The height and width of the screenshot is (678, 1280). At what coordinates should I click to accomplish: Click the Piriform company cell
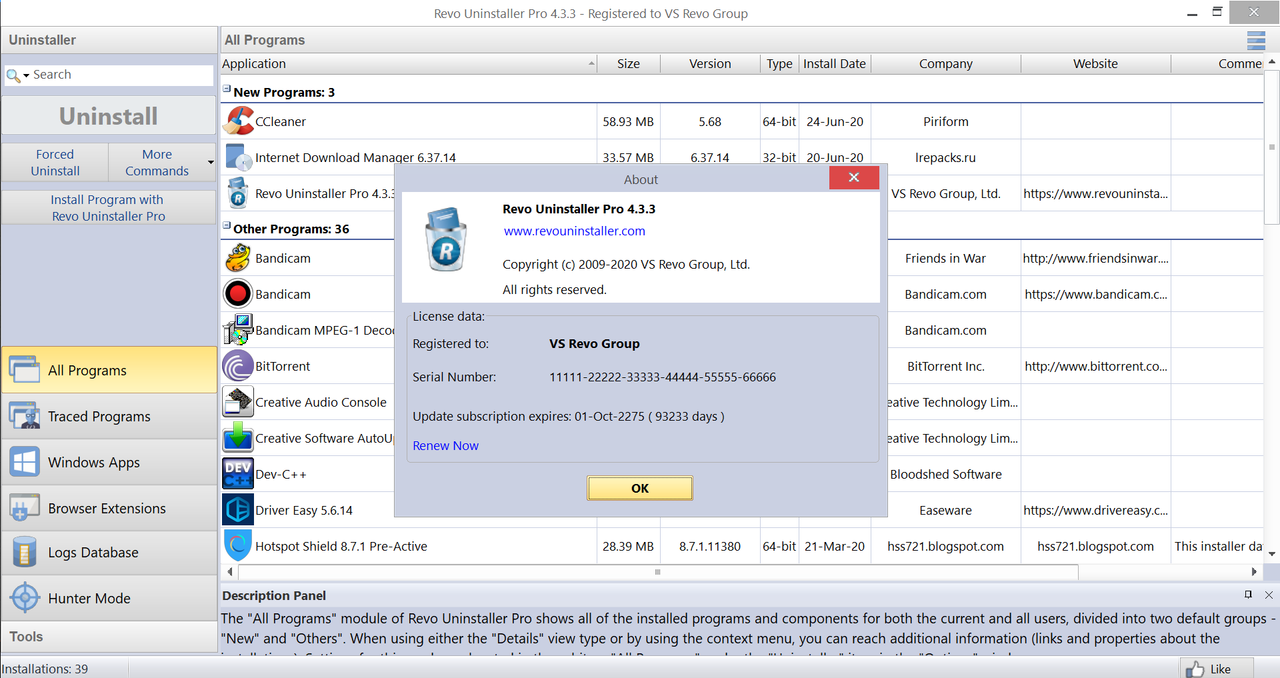[946, 122]
